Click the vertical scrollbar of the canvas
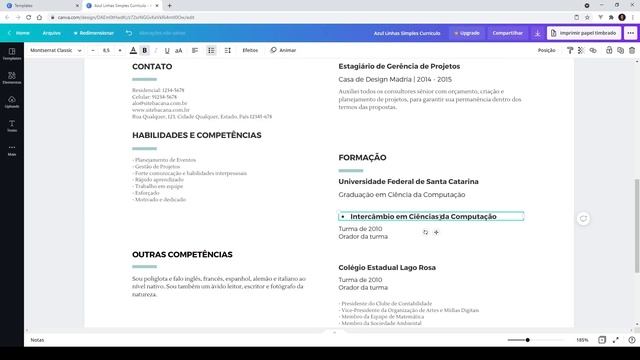 (x=637, y=226)
